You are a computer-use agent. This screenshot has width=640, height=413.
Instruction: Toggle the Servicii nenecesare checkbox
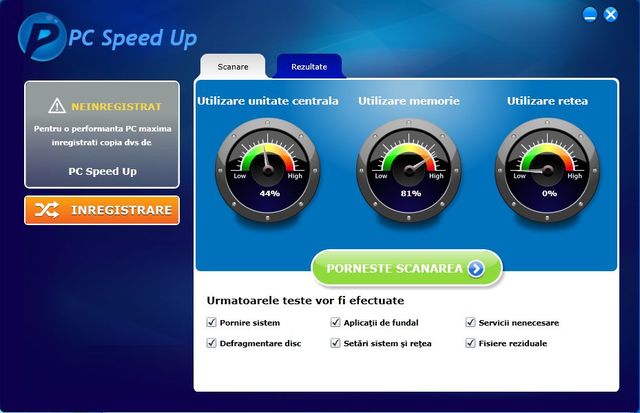(x=470, y=322)
